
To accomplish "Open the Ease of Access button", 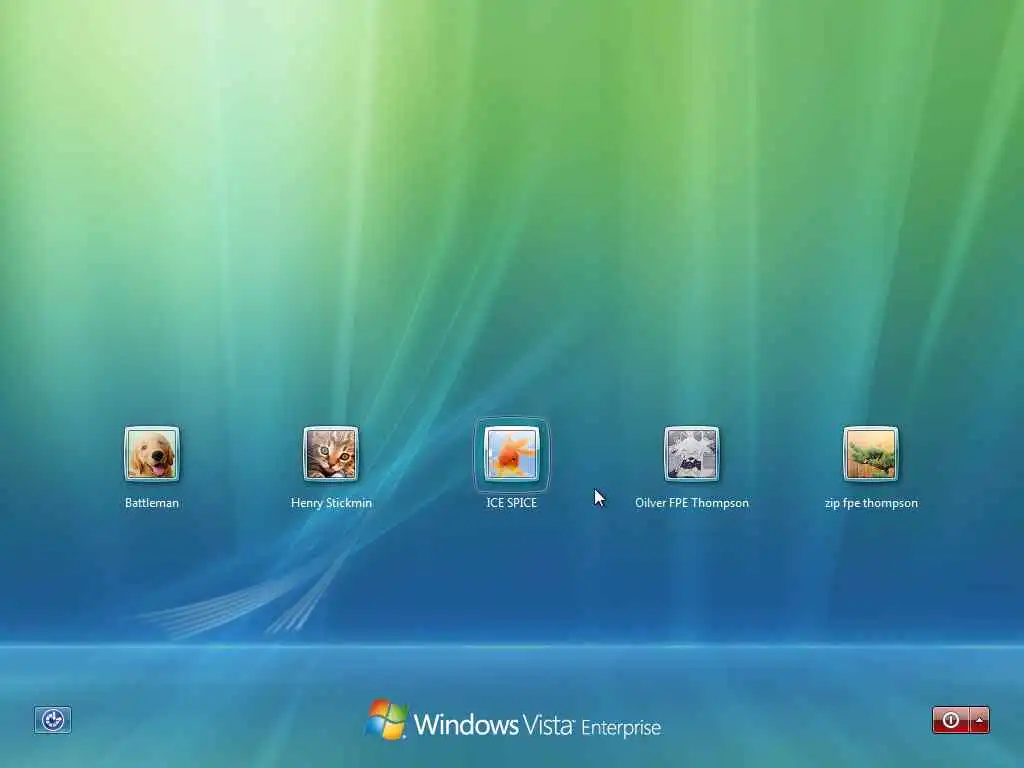I will tap(53, 720).
